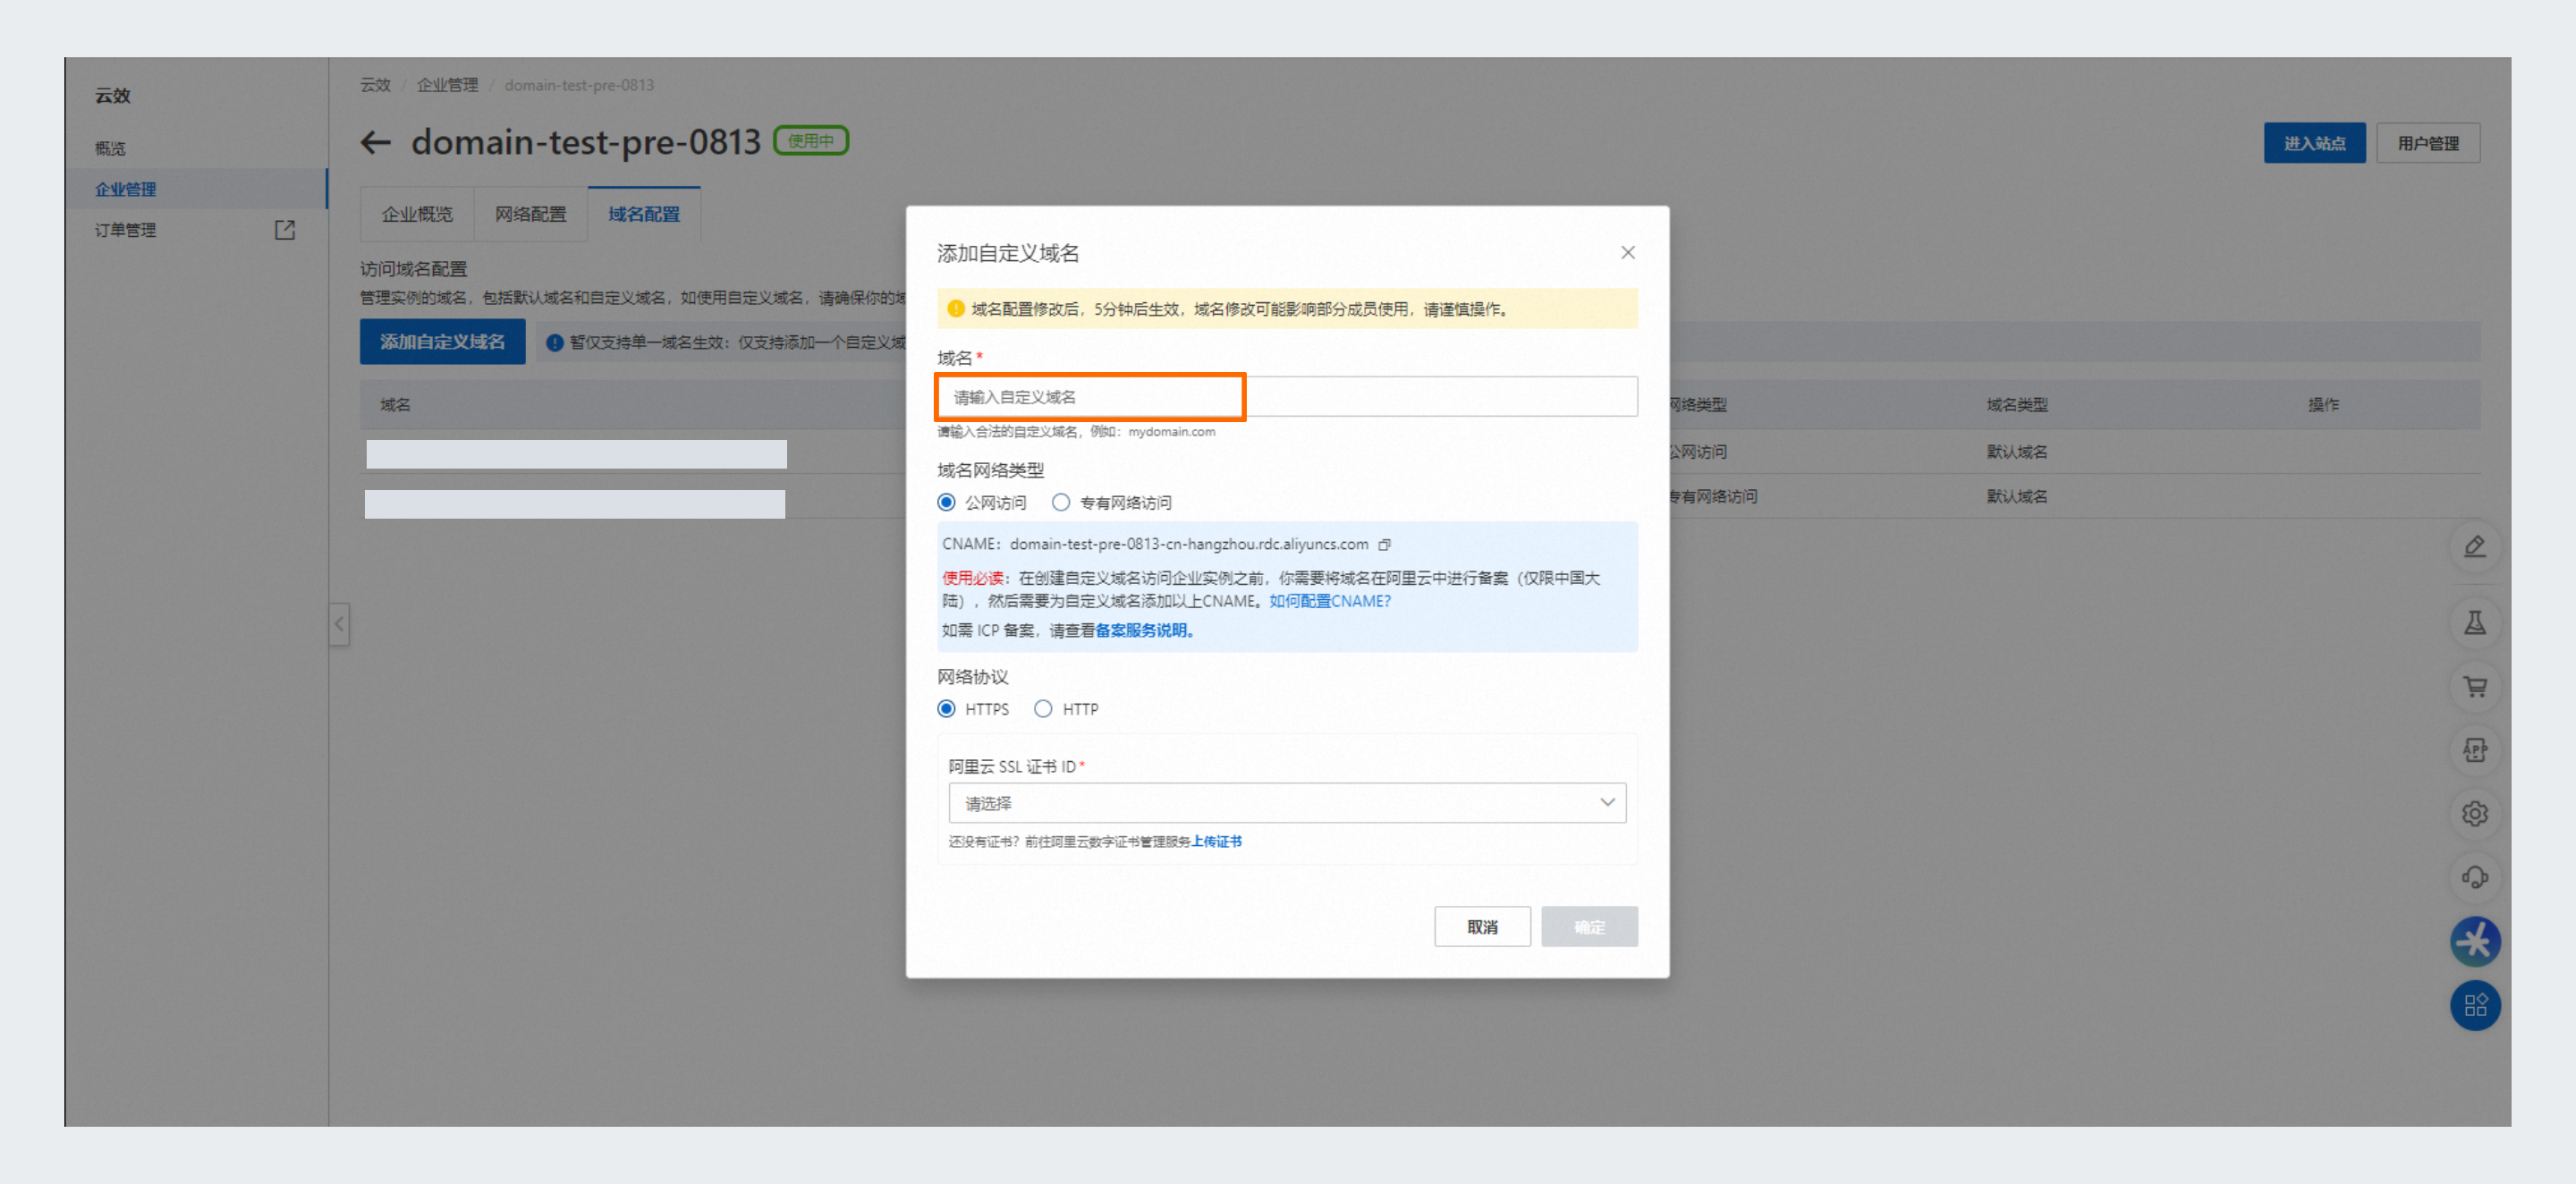Focus the 请输入自定义域名 input field
The height and width of the screenshot is (1184, 2576).
click(x=1287, y=397)
